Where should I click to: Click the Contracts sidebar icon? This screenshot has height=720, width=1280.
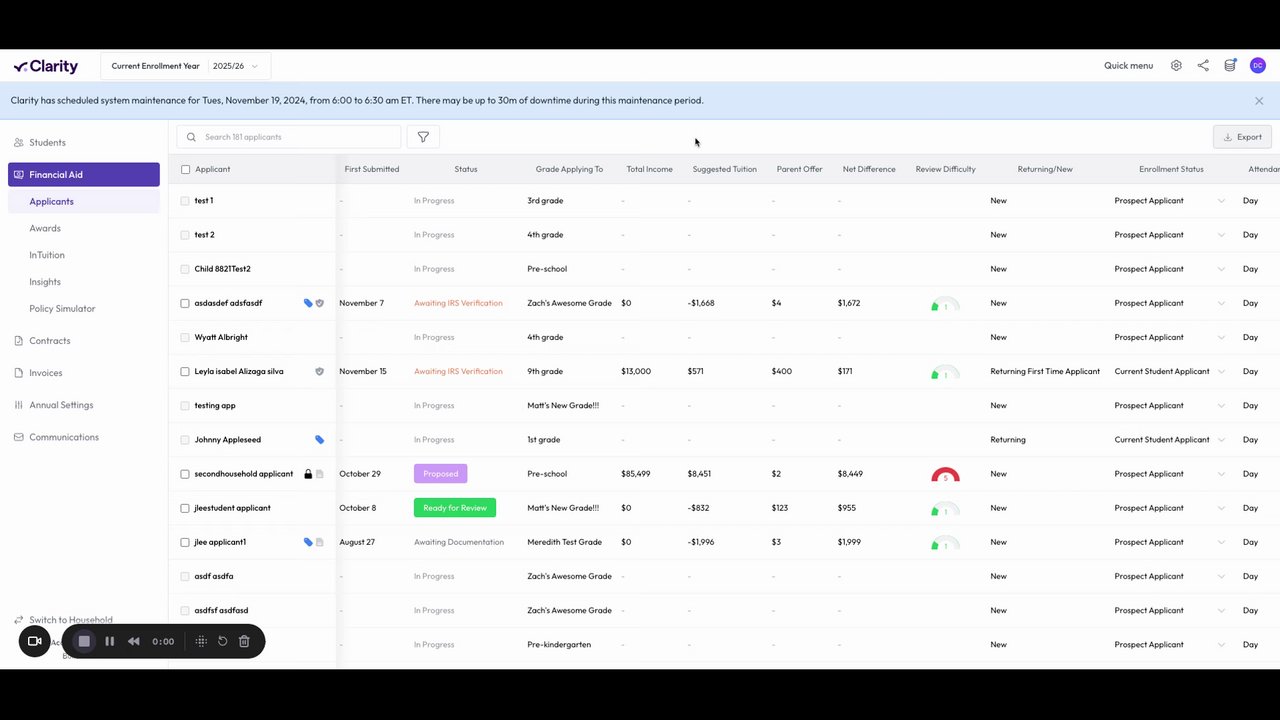[19, 341]
